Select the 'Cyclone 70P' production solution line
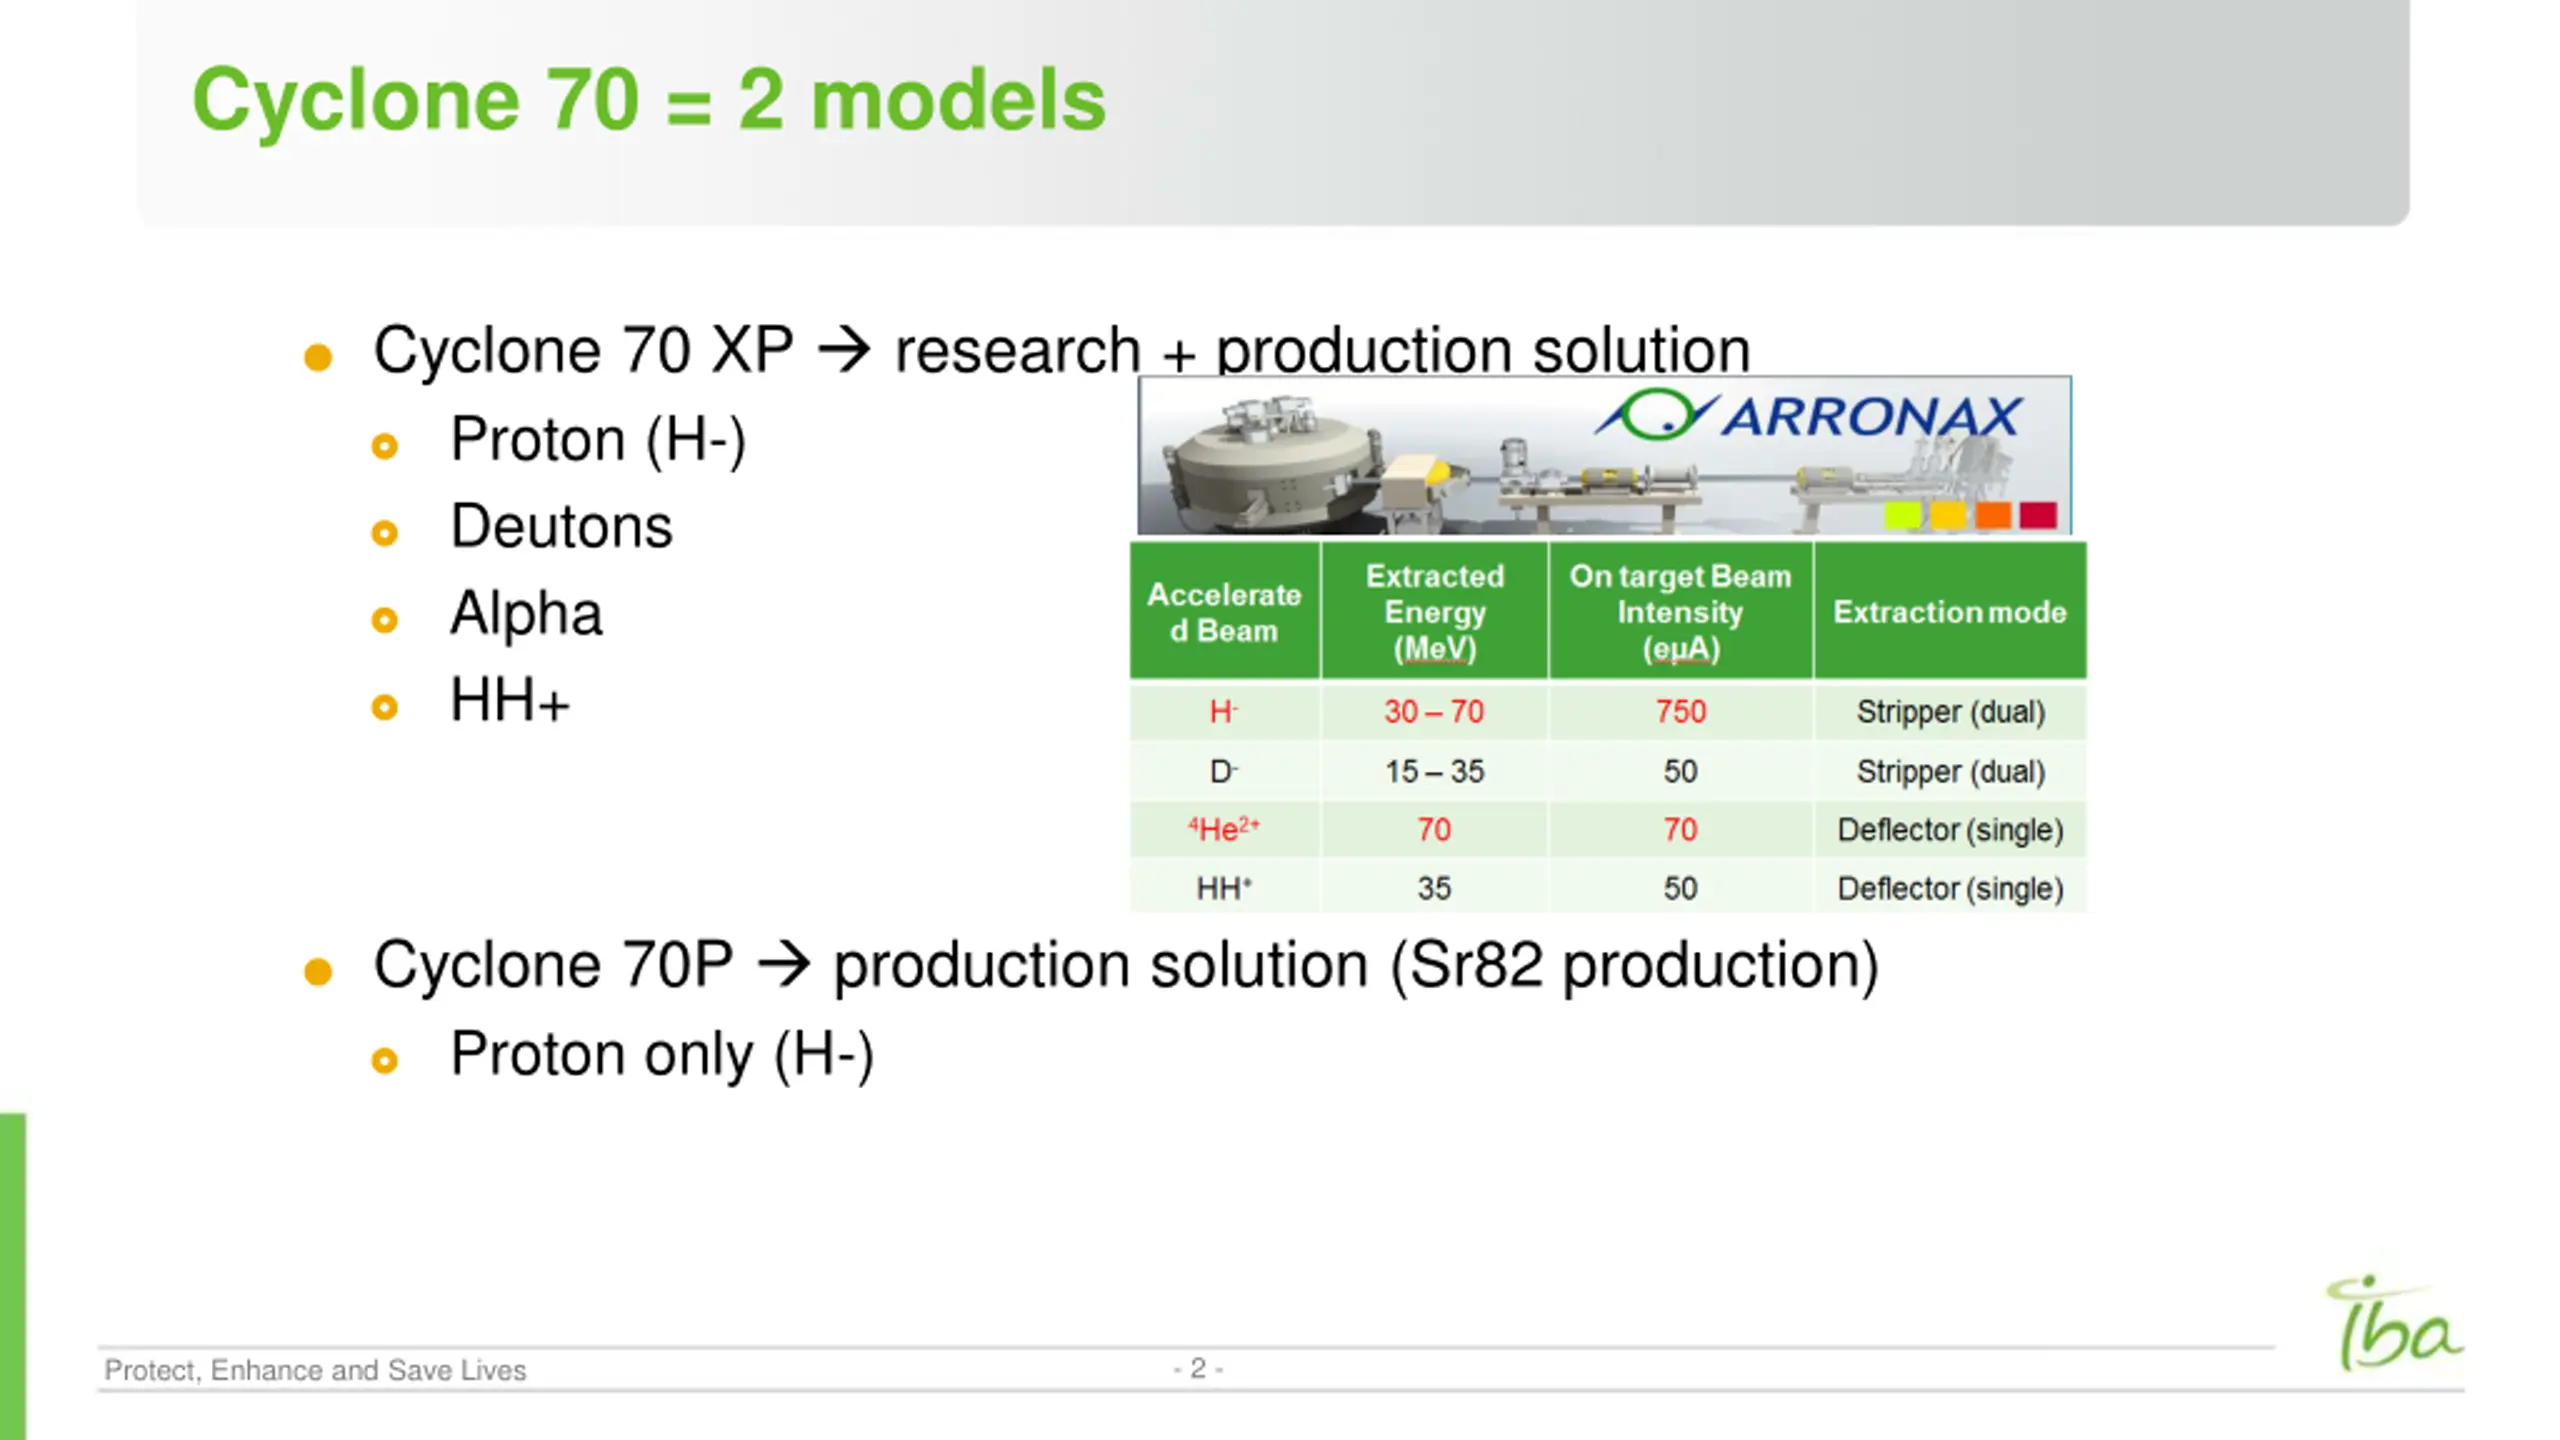The width and height of the screenshot is (2560, 1440). pyautogui.click(x=1126, y=966)
